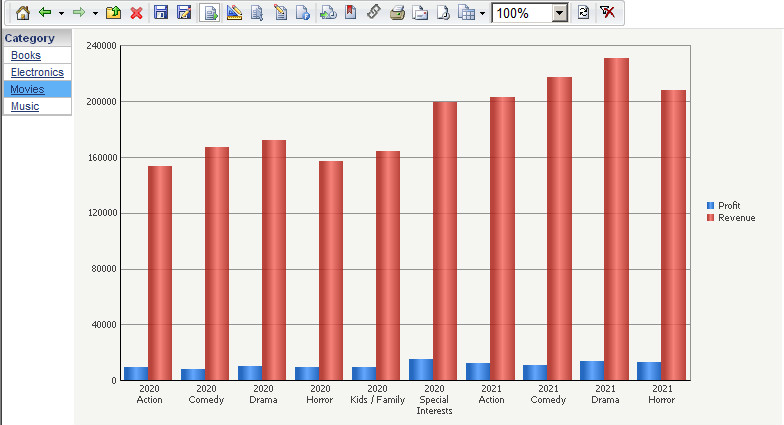Go up one folder level icon
Image resolution: width=784 pixels, height=425 pixels.
[x=114, y=12]
